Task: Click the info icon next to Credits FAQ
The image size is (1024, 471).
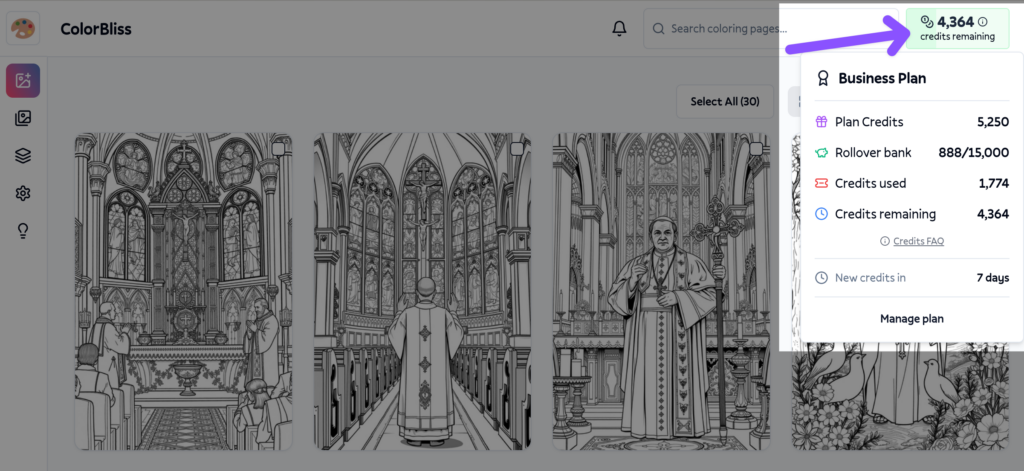Action: tap(885, 241)
